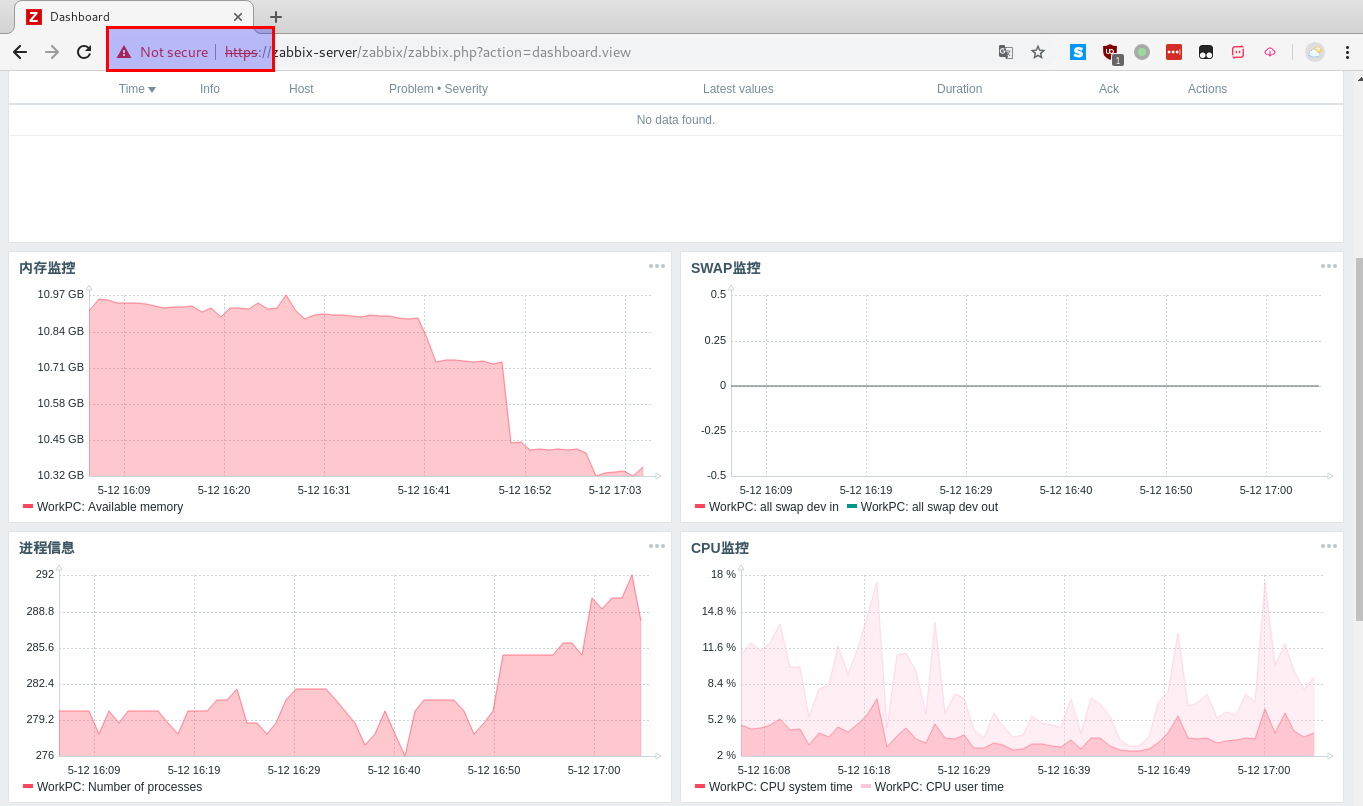The image size is (1363, 806).
Task: Open the red LastPass dots extension
Action: pos(1174,52)
